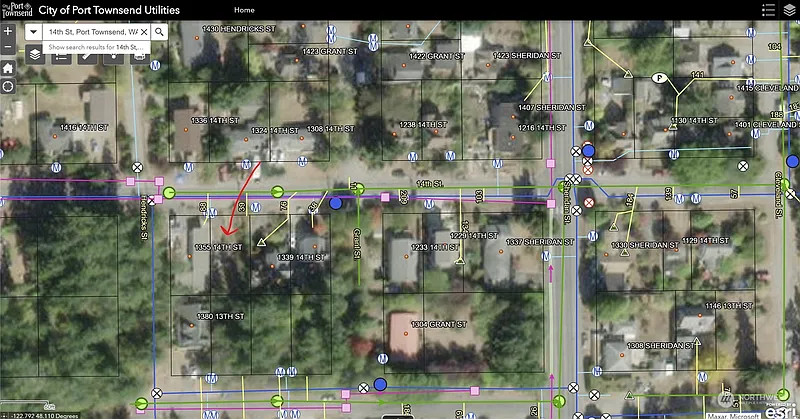The width and height of the screenshot is (800, 419).
Task: Click the City of Port Townsend logo
Action: 16,9
